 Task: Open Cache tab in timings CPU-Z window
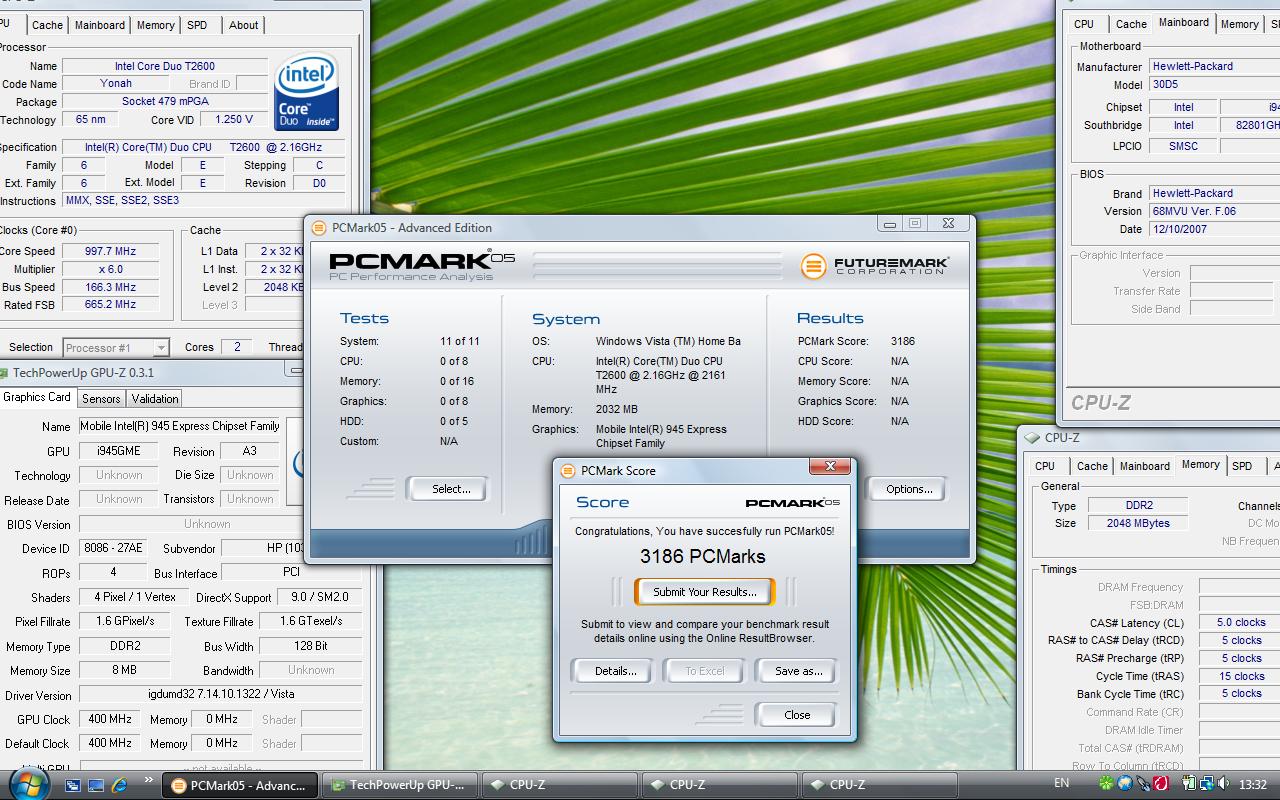click(x=1092, y=466)
